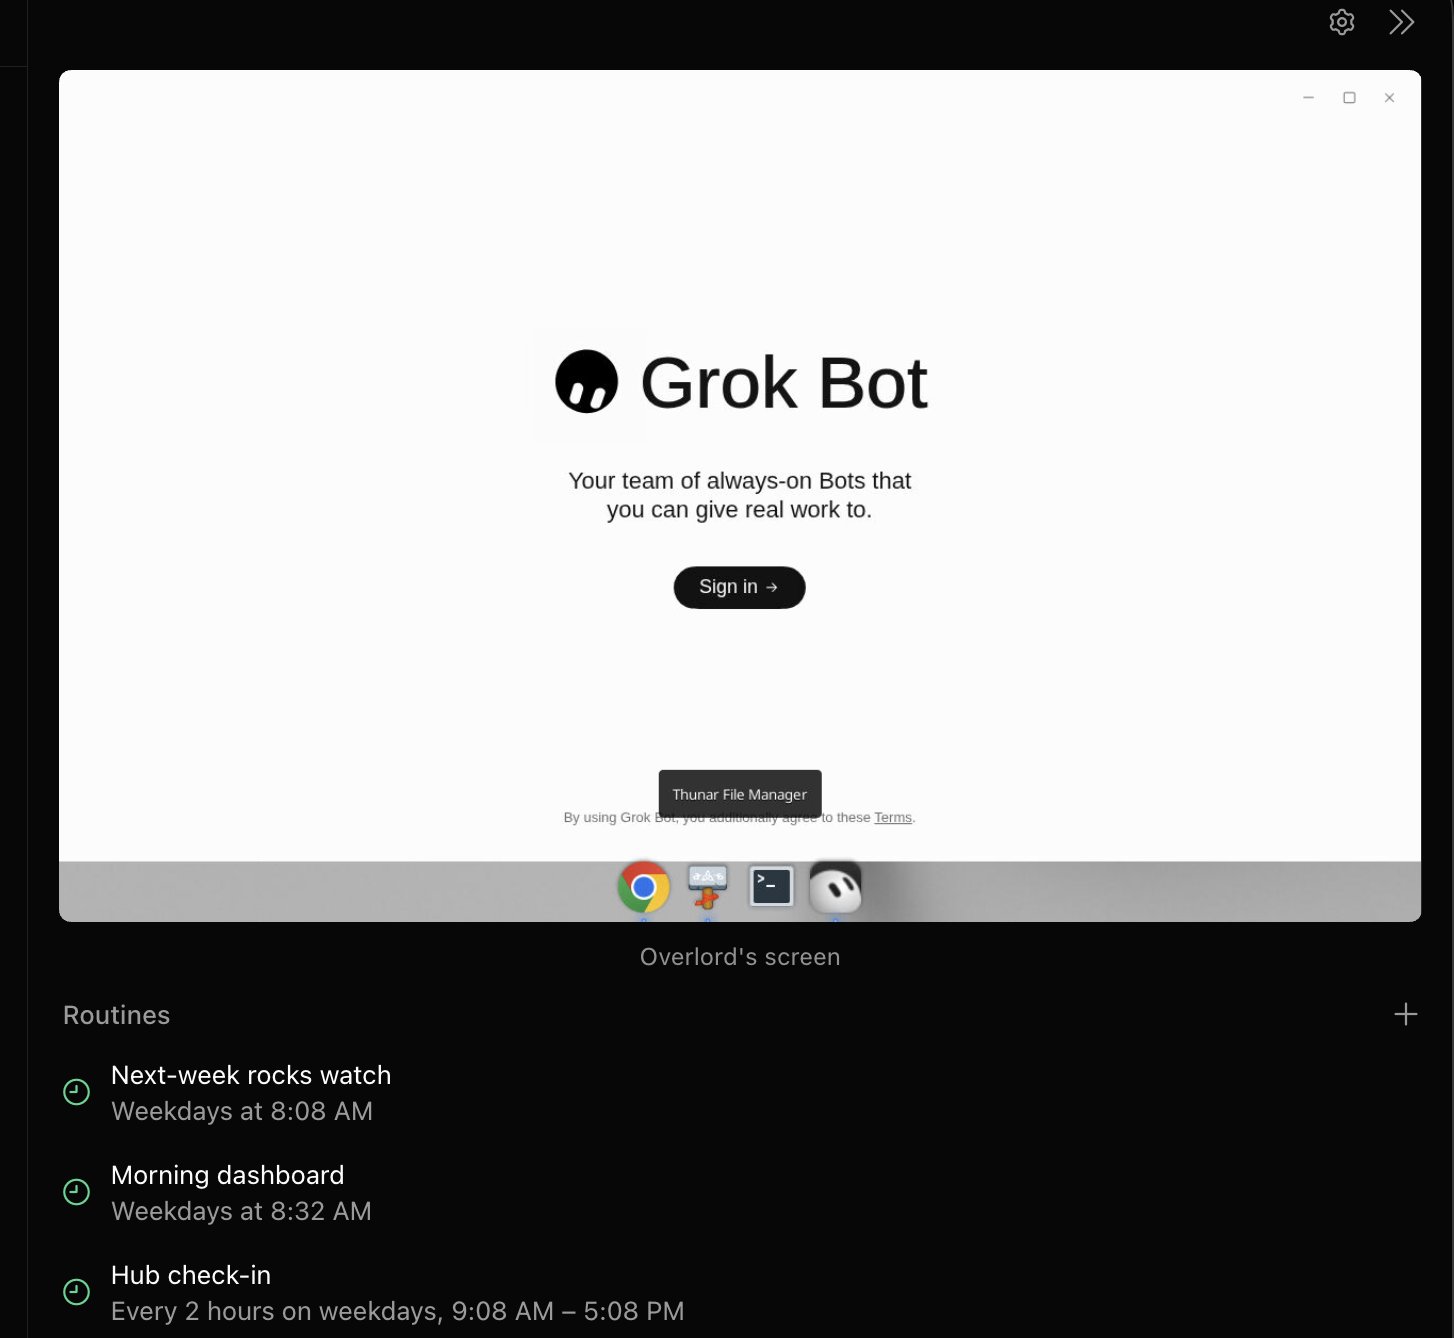Maximize the Grok Bot window
This screenshot has height=1338, width=1454.
tap(1349, 97)
